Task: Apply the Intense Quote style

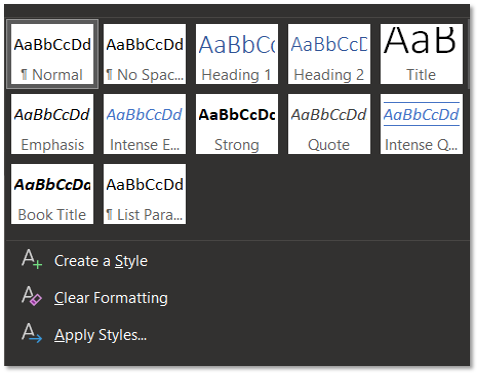Action: (422, 124)
